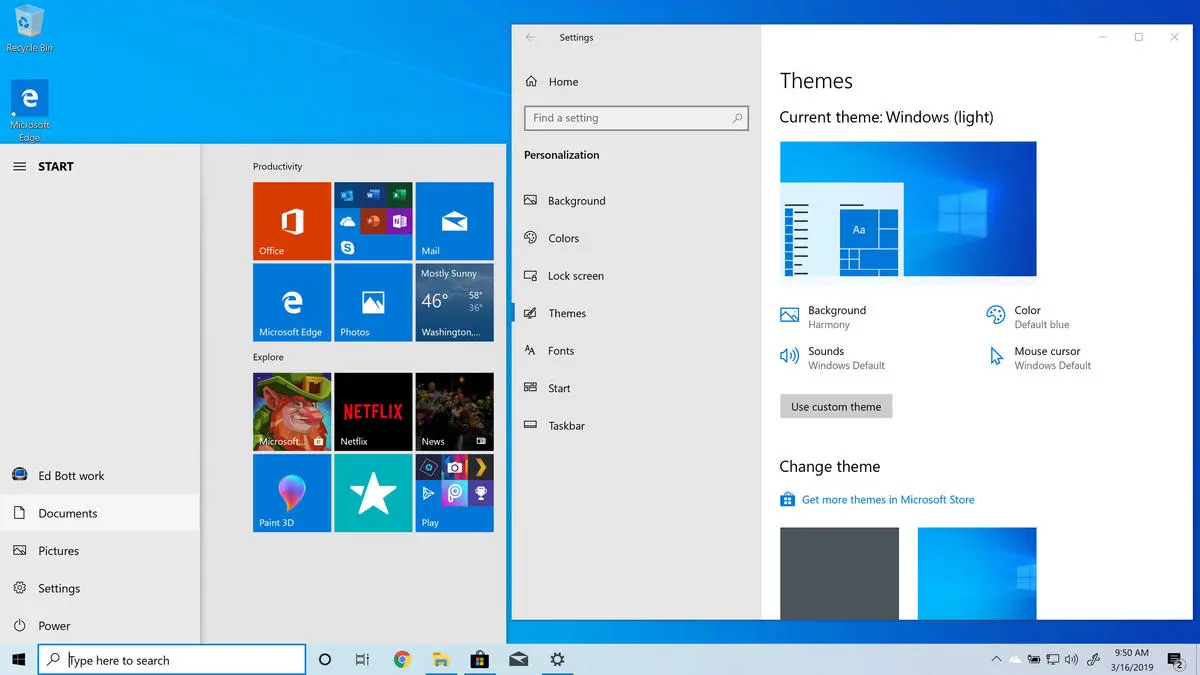
Task: Open the OneDrive cloud tray icon
Action: (1016, 659)
